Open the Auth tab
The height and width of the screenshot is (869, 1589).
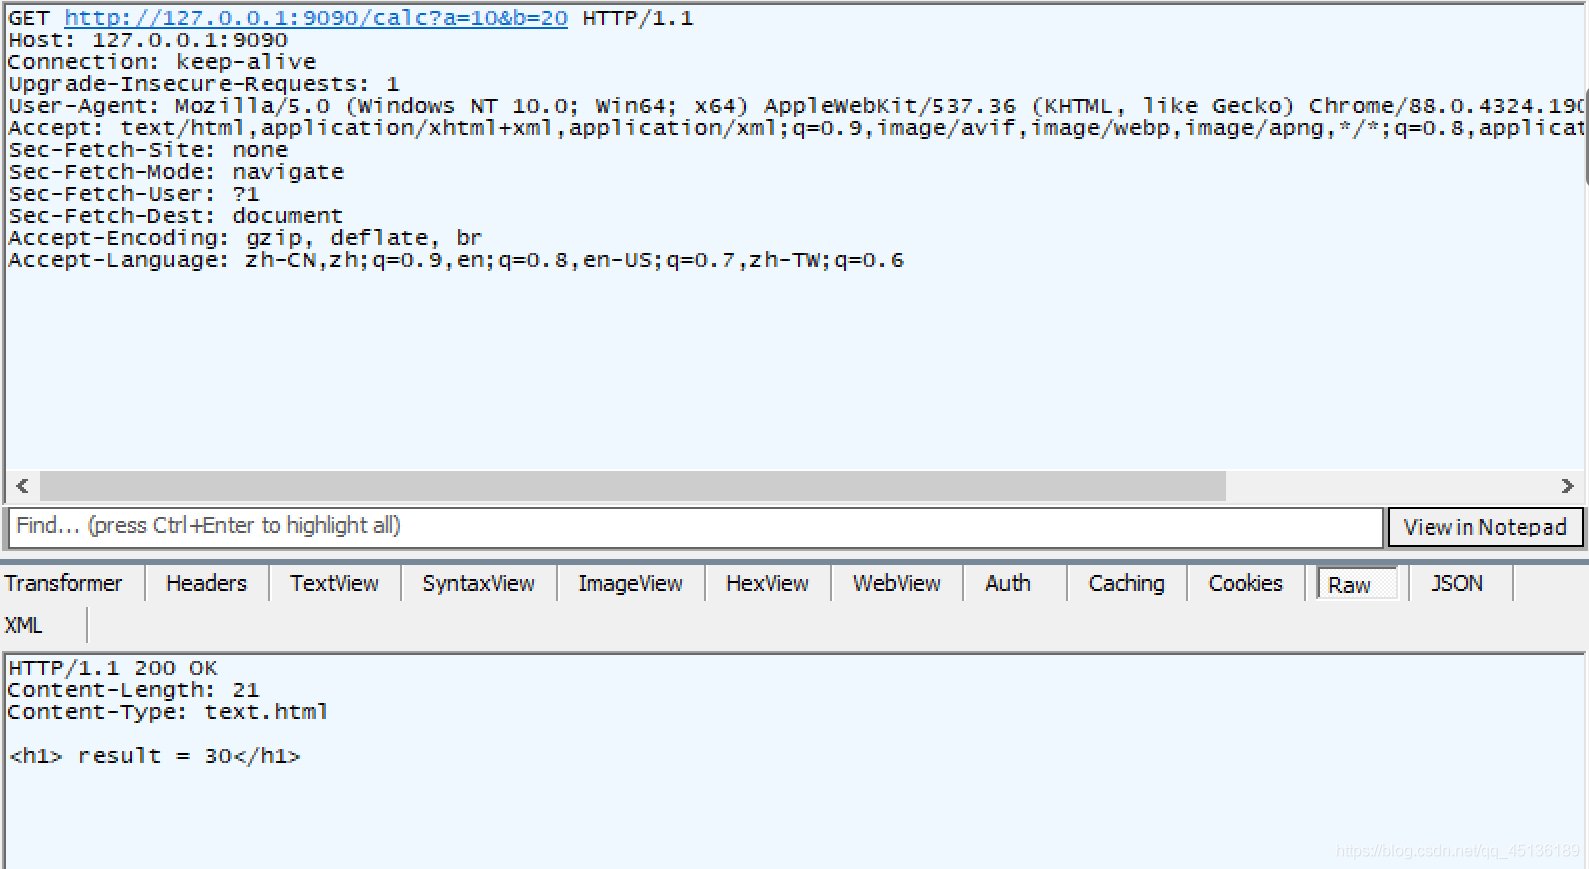point(1007,583)
